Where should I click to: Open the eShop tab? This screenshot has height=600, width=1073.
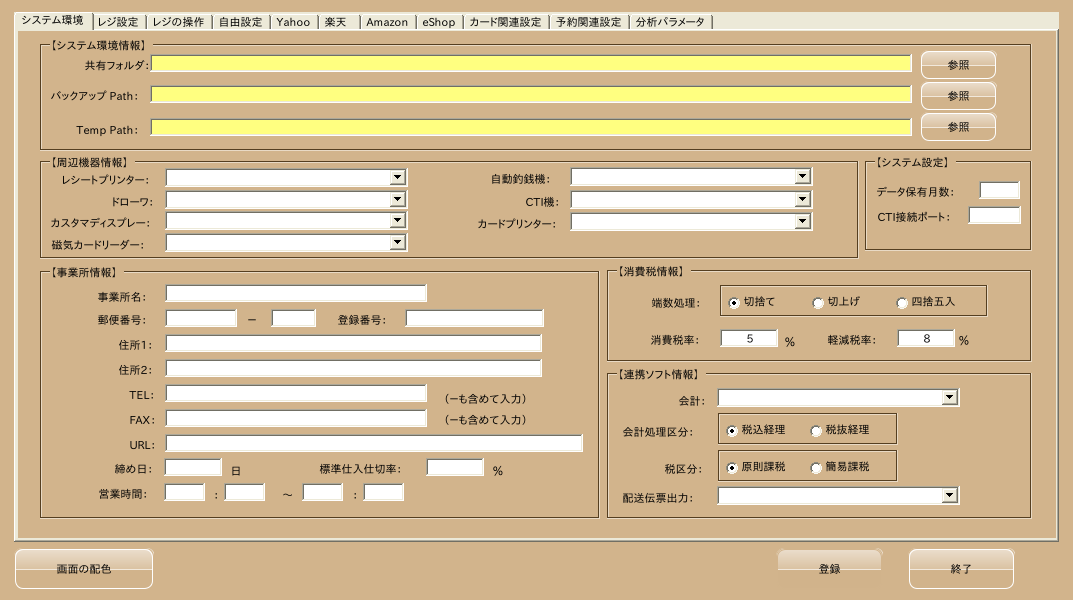[439, 22]
